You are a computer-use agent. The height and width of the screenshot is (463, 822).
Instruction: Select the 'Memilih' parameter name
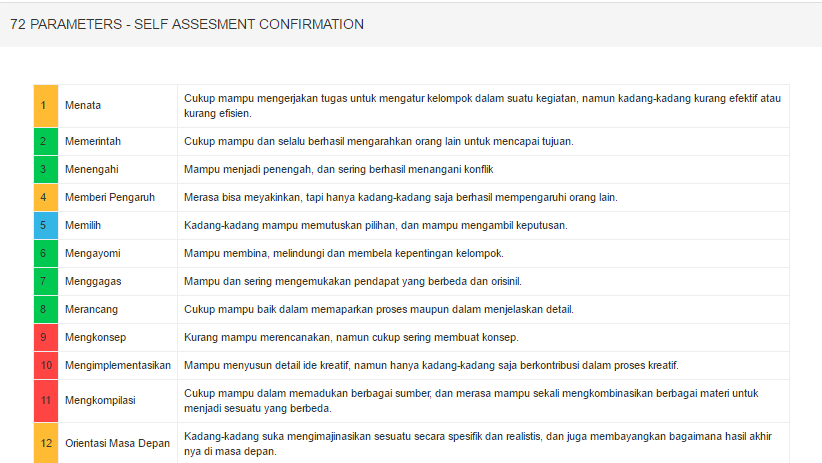pyautogui.click(x=83, y=225)
